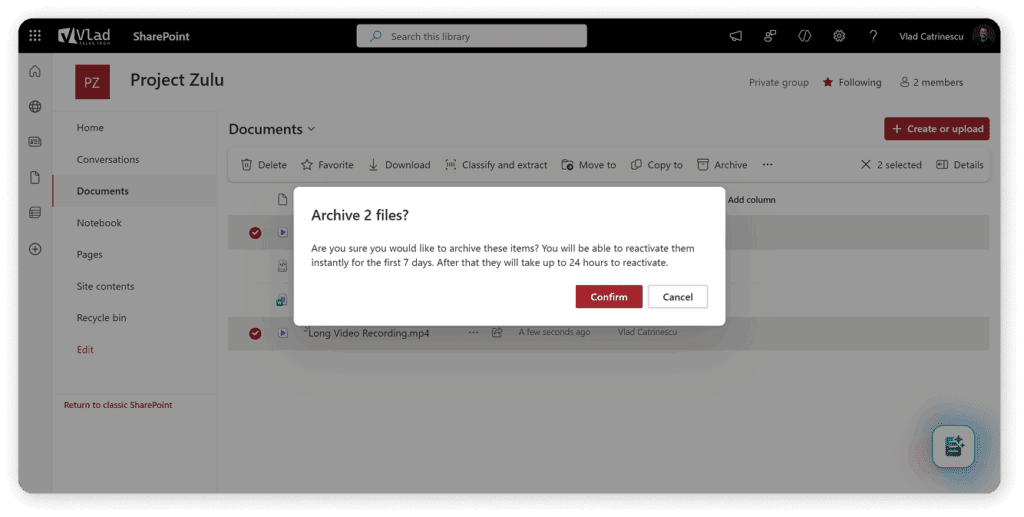Deselect Long Video Recording.mp4 checkbox
The height and width of the screenshot is (517, 1024).
click(255, 334)
